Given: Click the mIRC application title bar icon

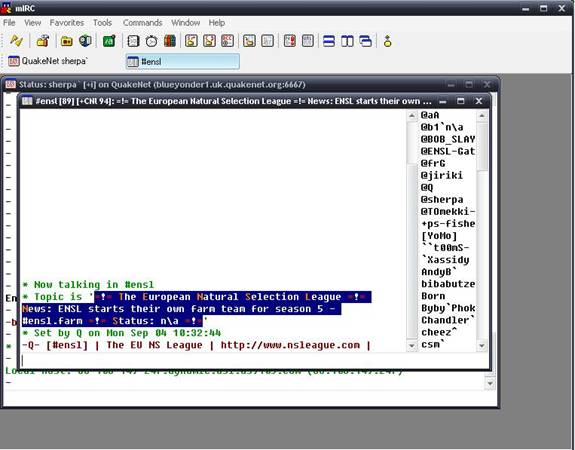Looking at the screenshot, I should [x=6, y=7].
